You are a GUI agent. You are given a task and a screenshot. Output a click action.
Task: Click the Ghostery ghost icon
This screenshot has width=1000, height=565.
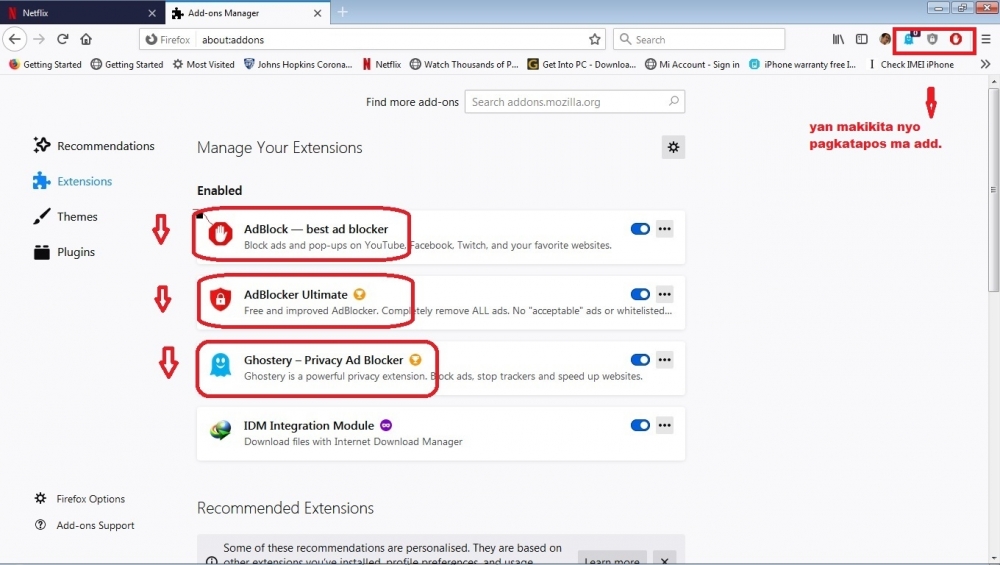[x=220, y=365]
